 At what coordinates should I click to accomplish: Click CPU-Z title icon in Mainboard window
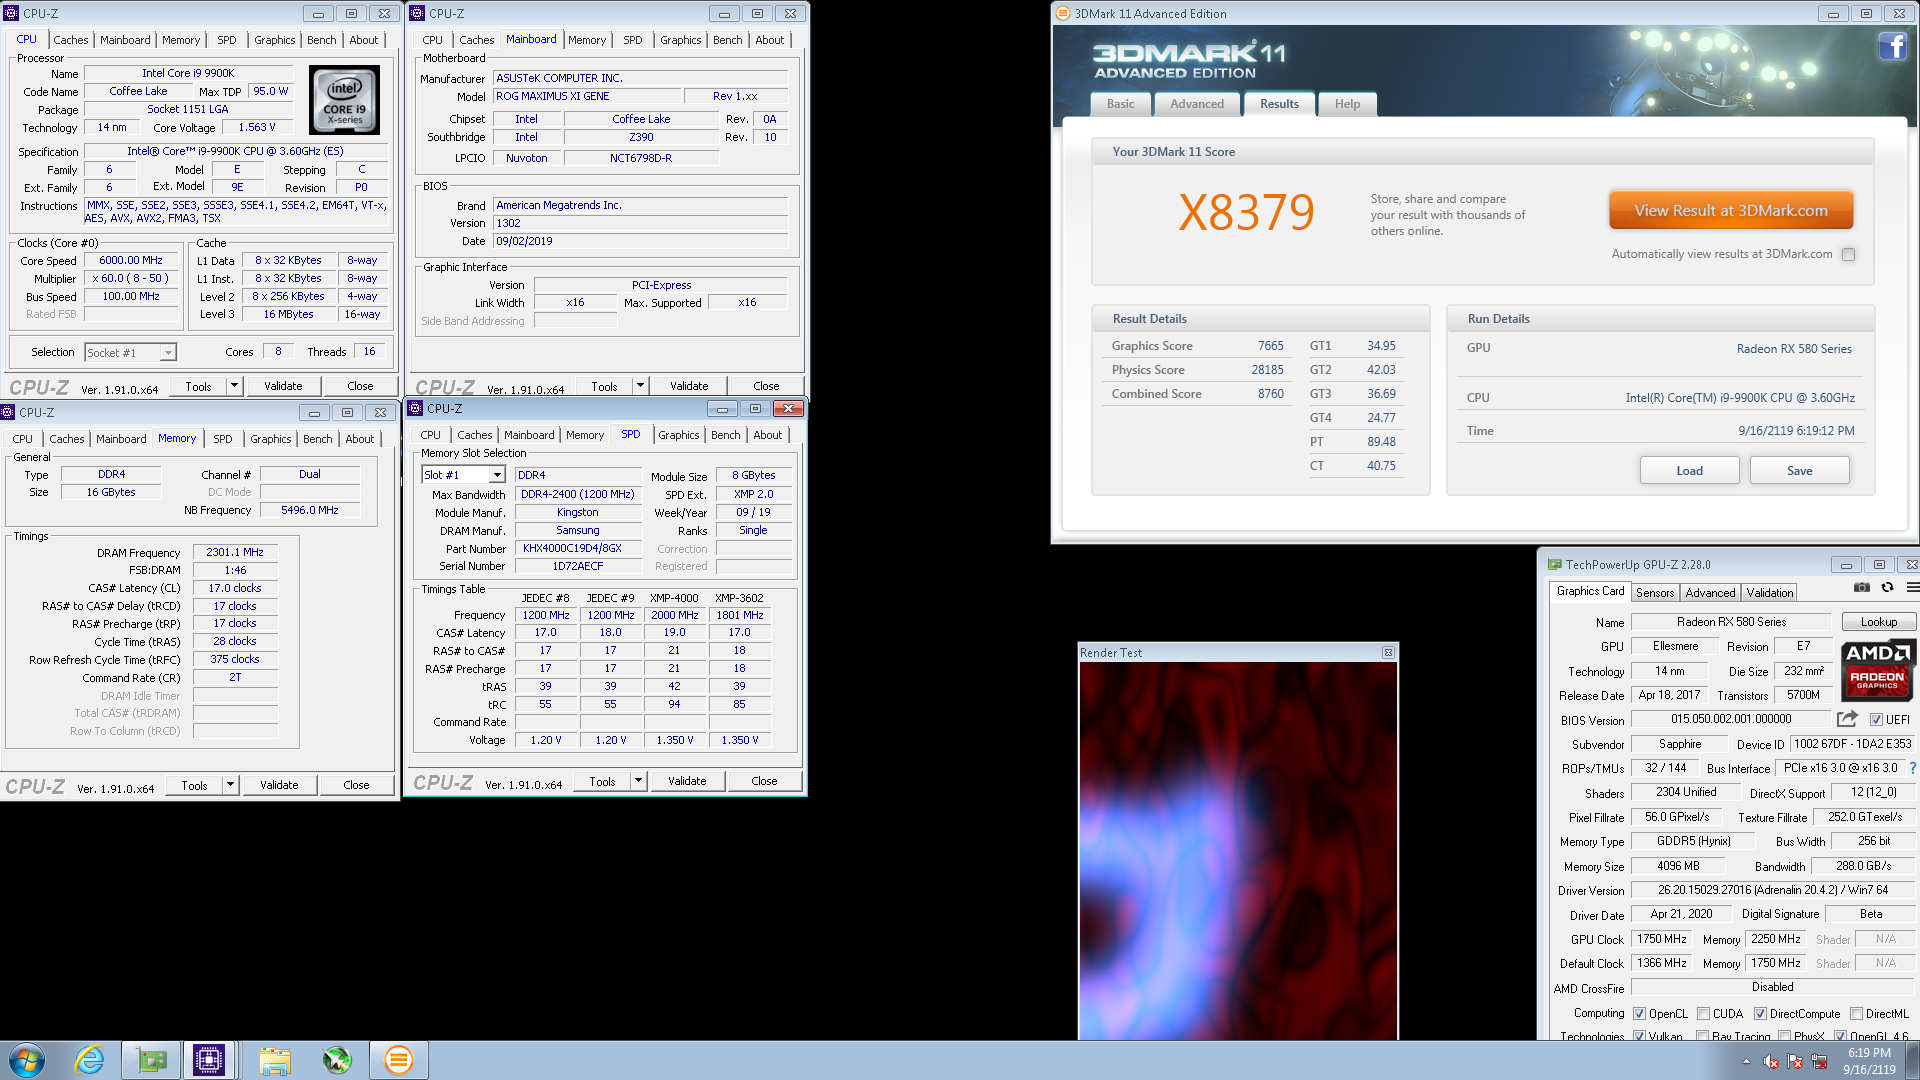418,13
